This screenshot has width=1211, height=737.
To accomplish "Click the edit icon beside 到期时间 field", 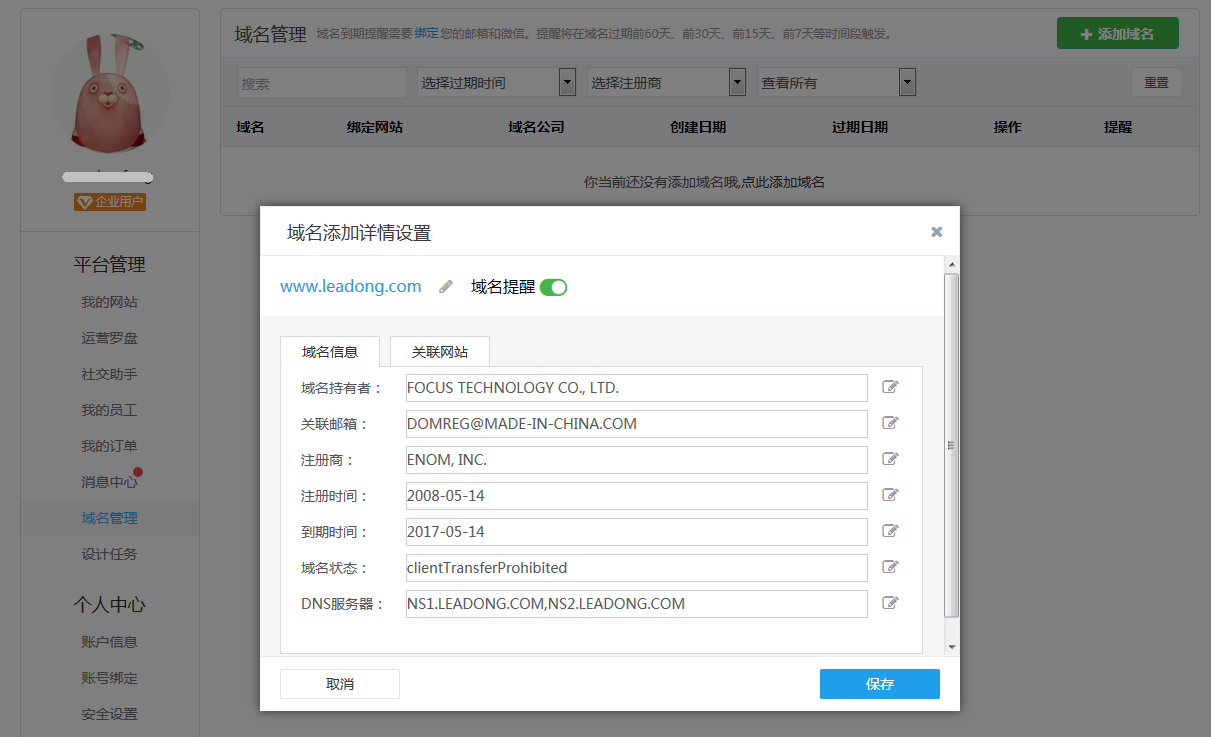I will tap(890, 531).
